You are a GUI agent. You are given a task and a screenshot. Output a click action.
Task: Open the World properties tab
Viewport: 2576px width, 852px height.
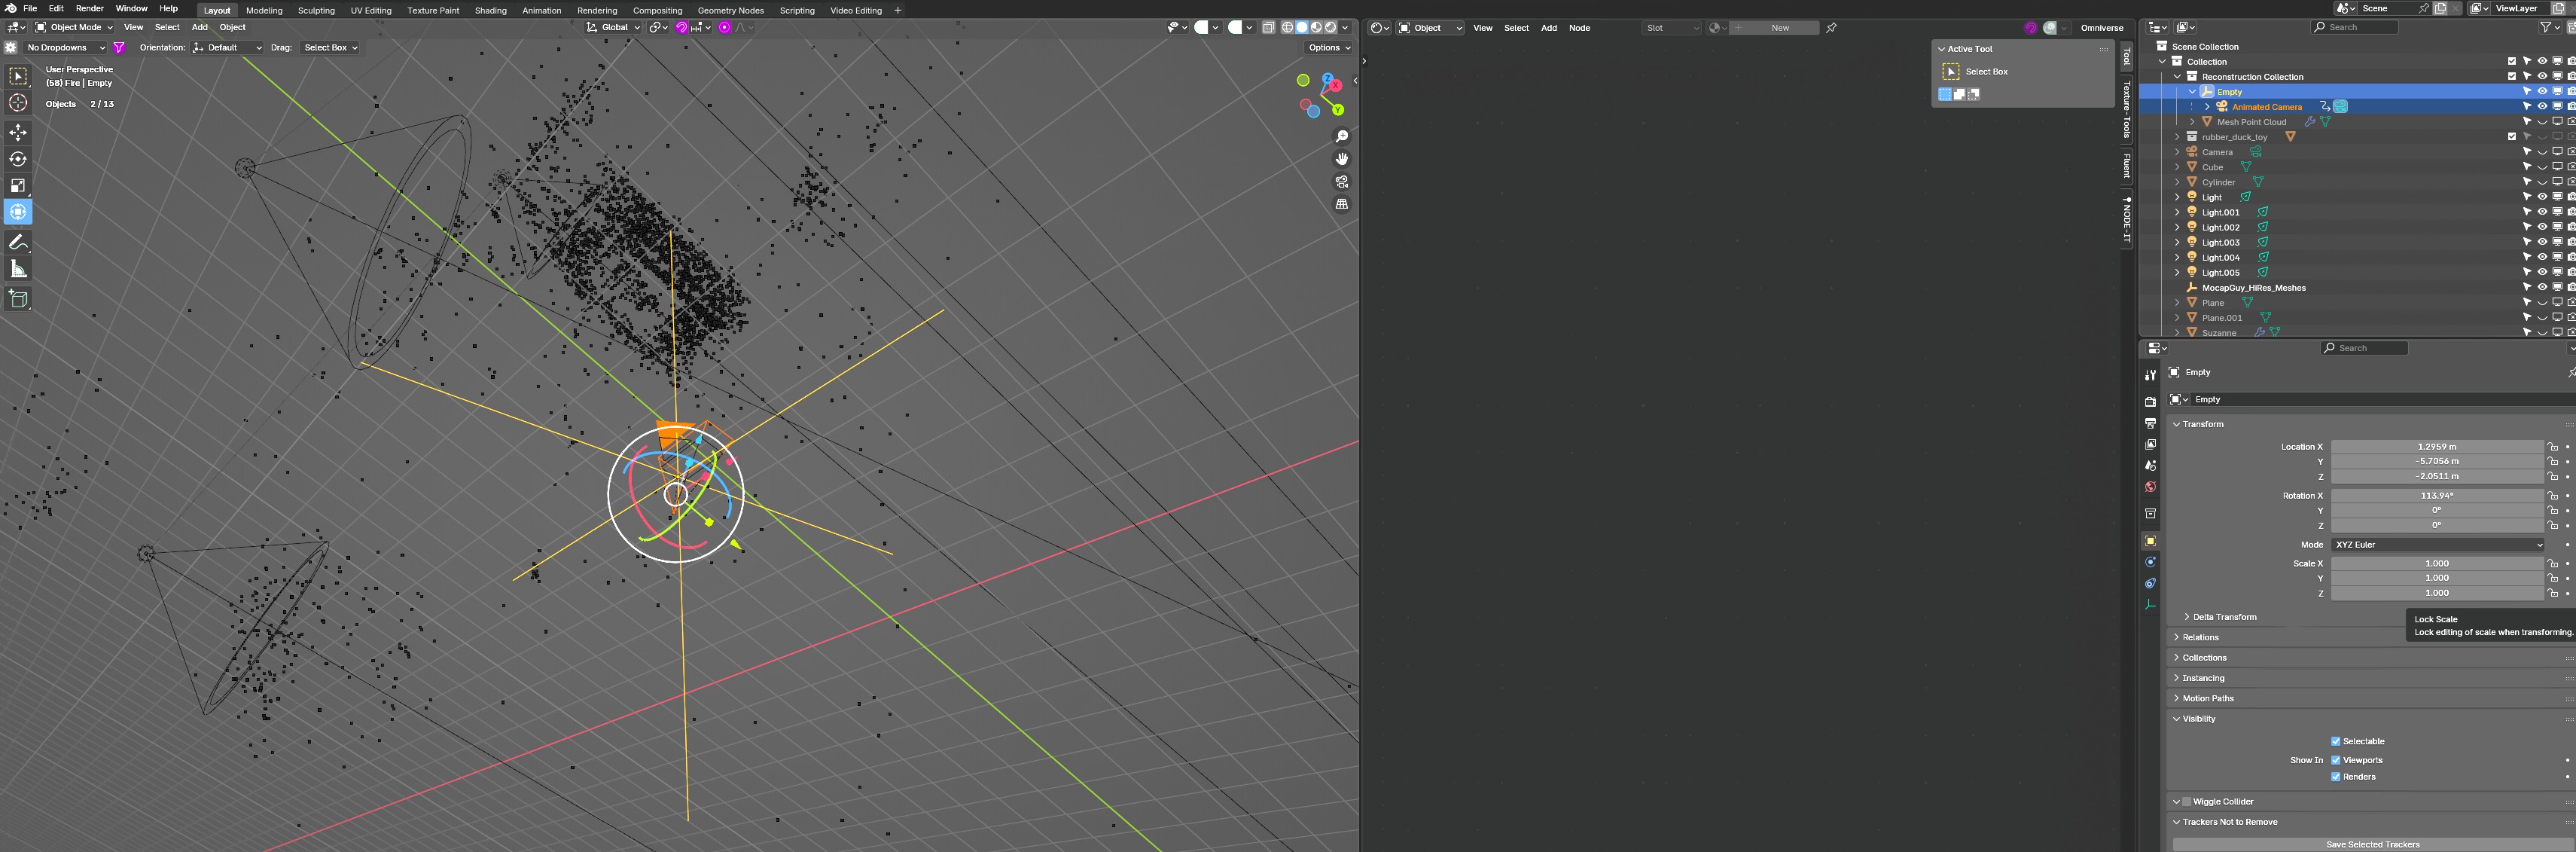pos(2150,487)
